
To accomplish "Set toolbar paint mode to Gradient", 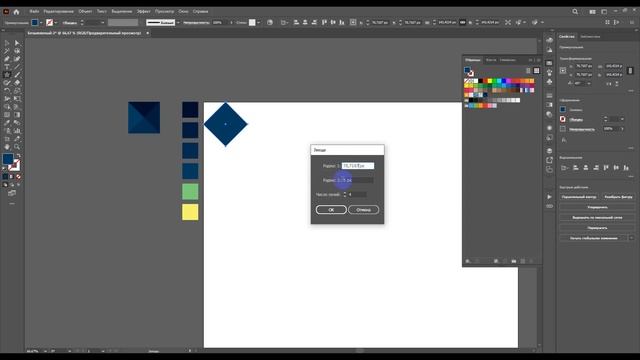I will (x=12, y=177).
